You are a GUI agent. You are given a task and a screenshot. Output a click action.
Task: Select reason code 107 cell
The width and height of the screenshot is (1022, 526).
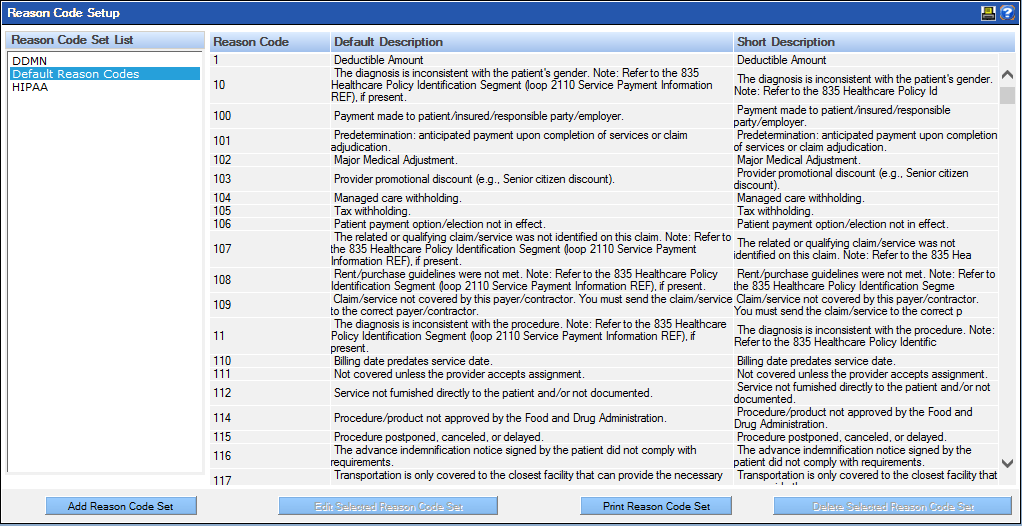coord(270,248)
